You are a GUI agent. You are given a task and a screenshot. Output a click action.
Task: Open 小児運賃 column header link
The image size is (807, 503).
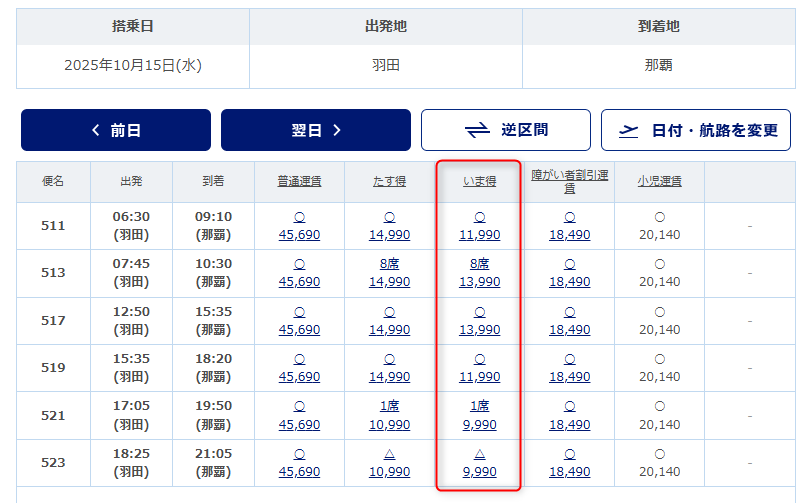[x=660, y=181]
